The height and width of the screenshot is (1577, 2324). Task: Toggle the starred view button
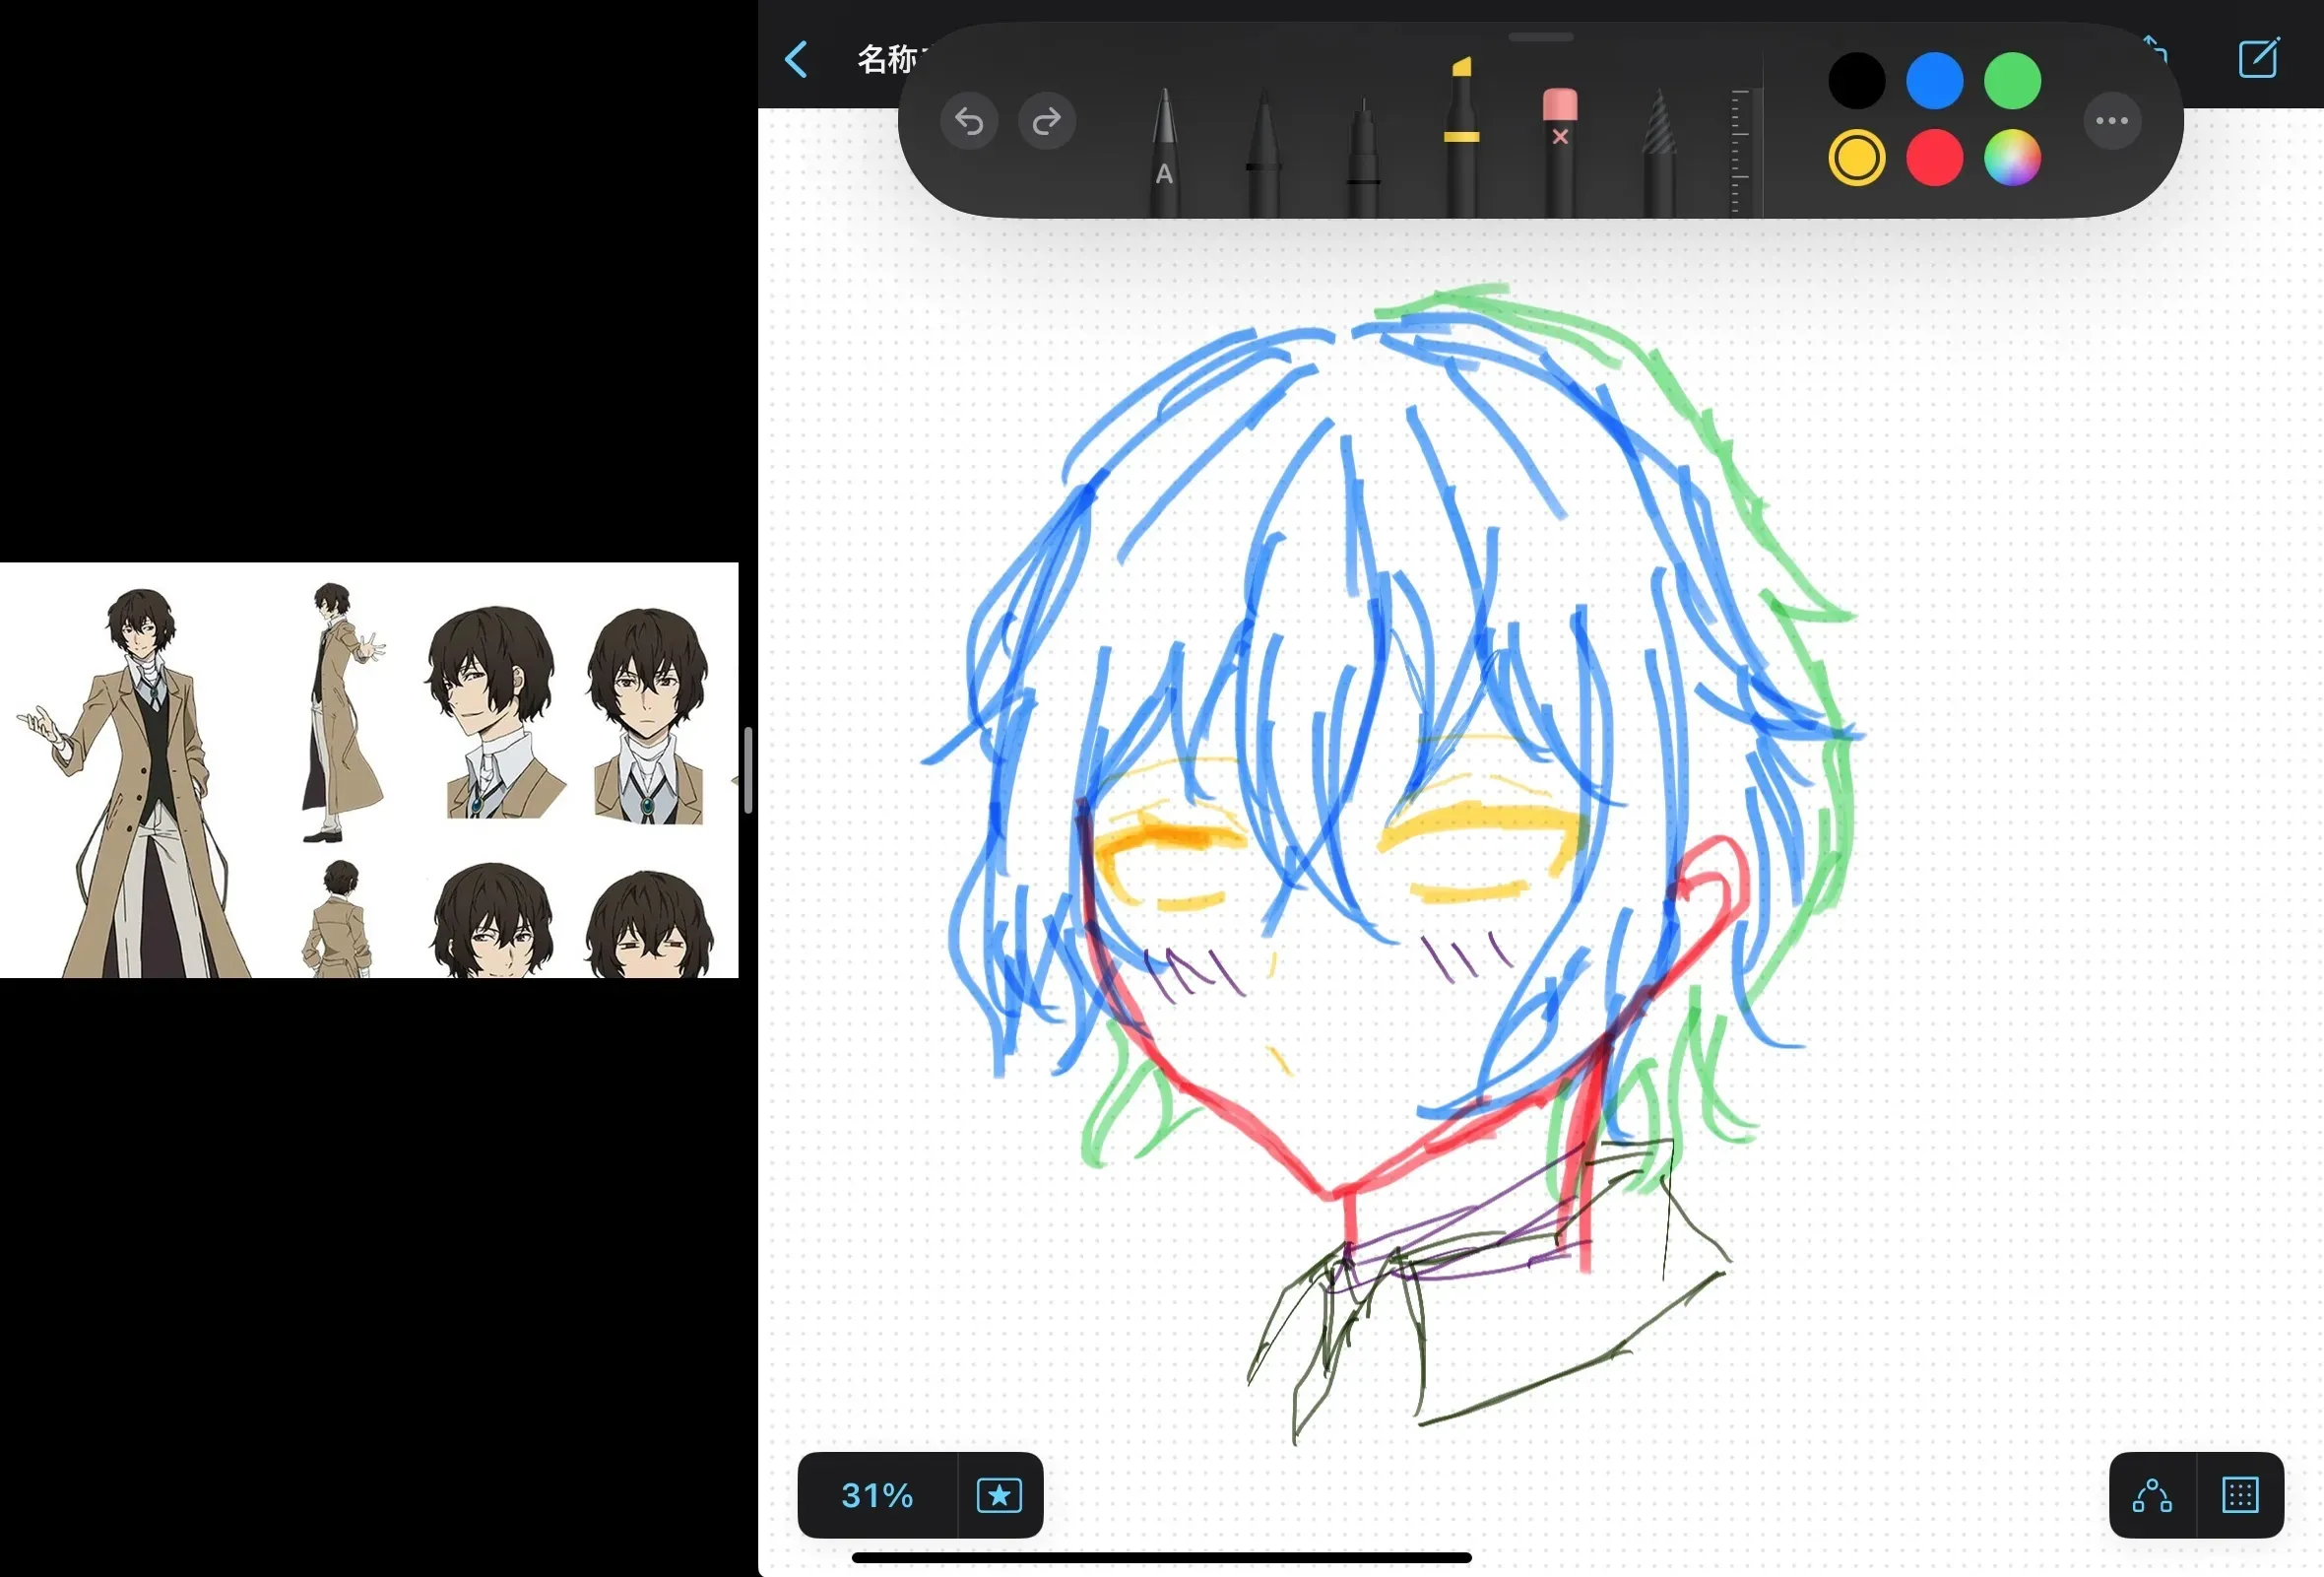(998, 1495)
